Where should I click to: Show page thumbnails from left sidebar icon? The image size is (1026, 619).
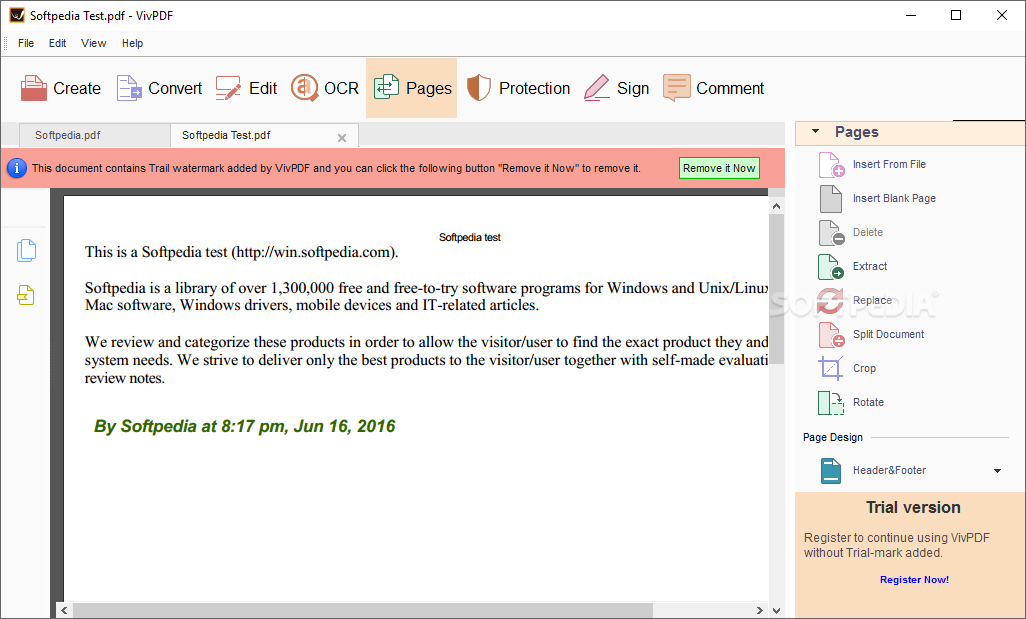[x=26, y=251]
